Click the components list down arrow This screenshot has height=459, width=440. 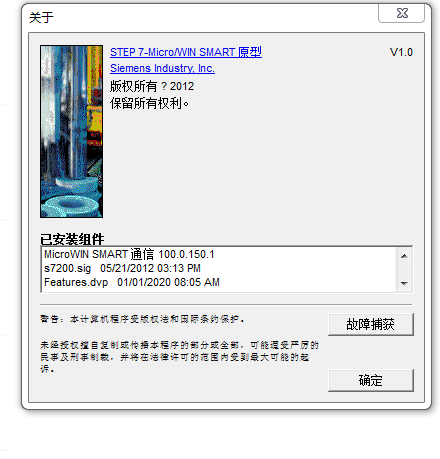coord(404,283)
